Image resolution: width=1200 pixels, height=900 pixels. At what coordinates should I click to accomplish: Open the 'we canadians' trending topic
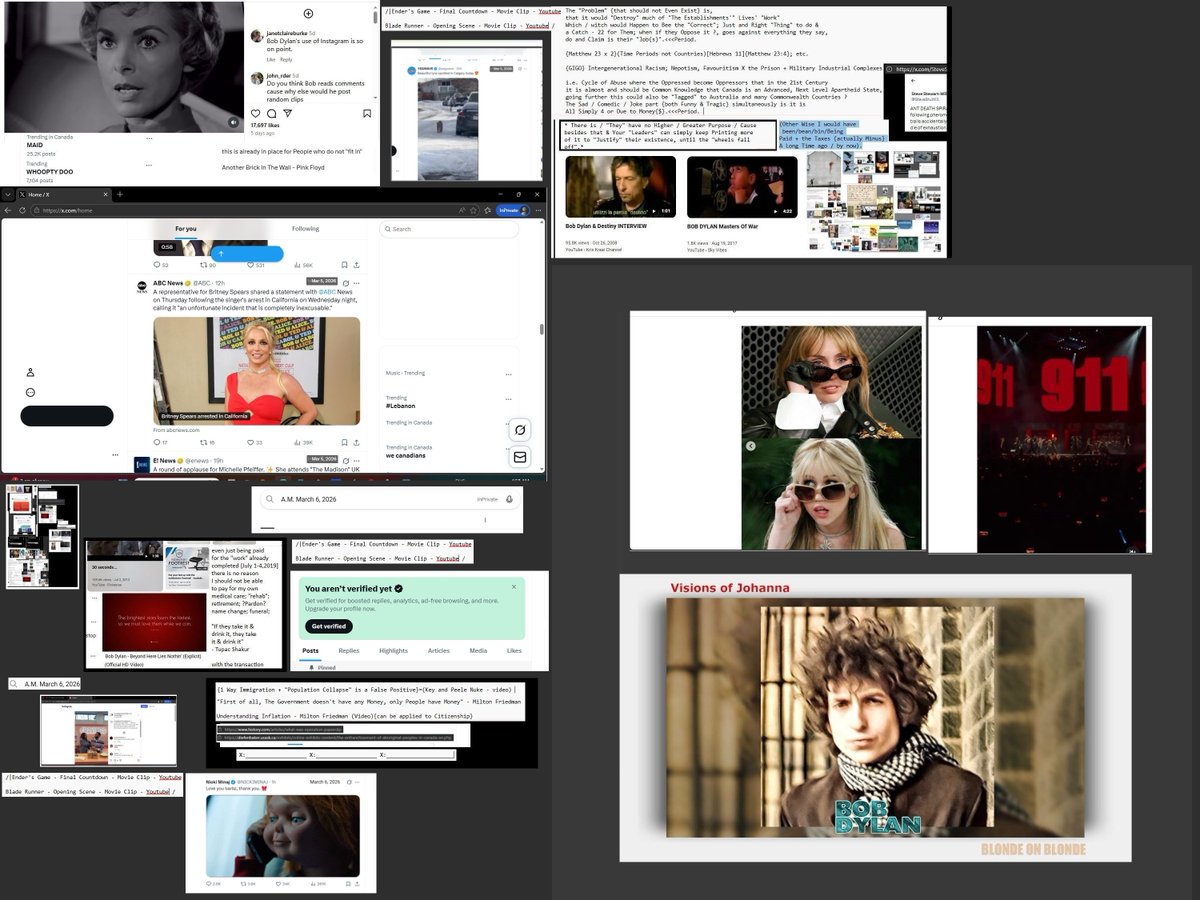click(x=405, y=455)
